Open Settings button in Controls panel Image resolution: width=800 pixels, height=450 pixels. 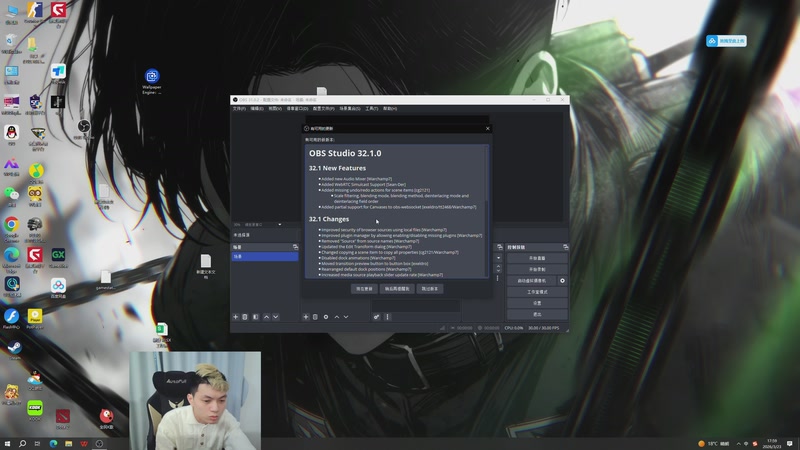pos(537,303)
